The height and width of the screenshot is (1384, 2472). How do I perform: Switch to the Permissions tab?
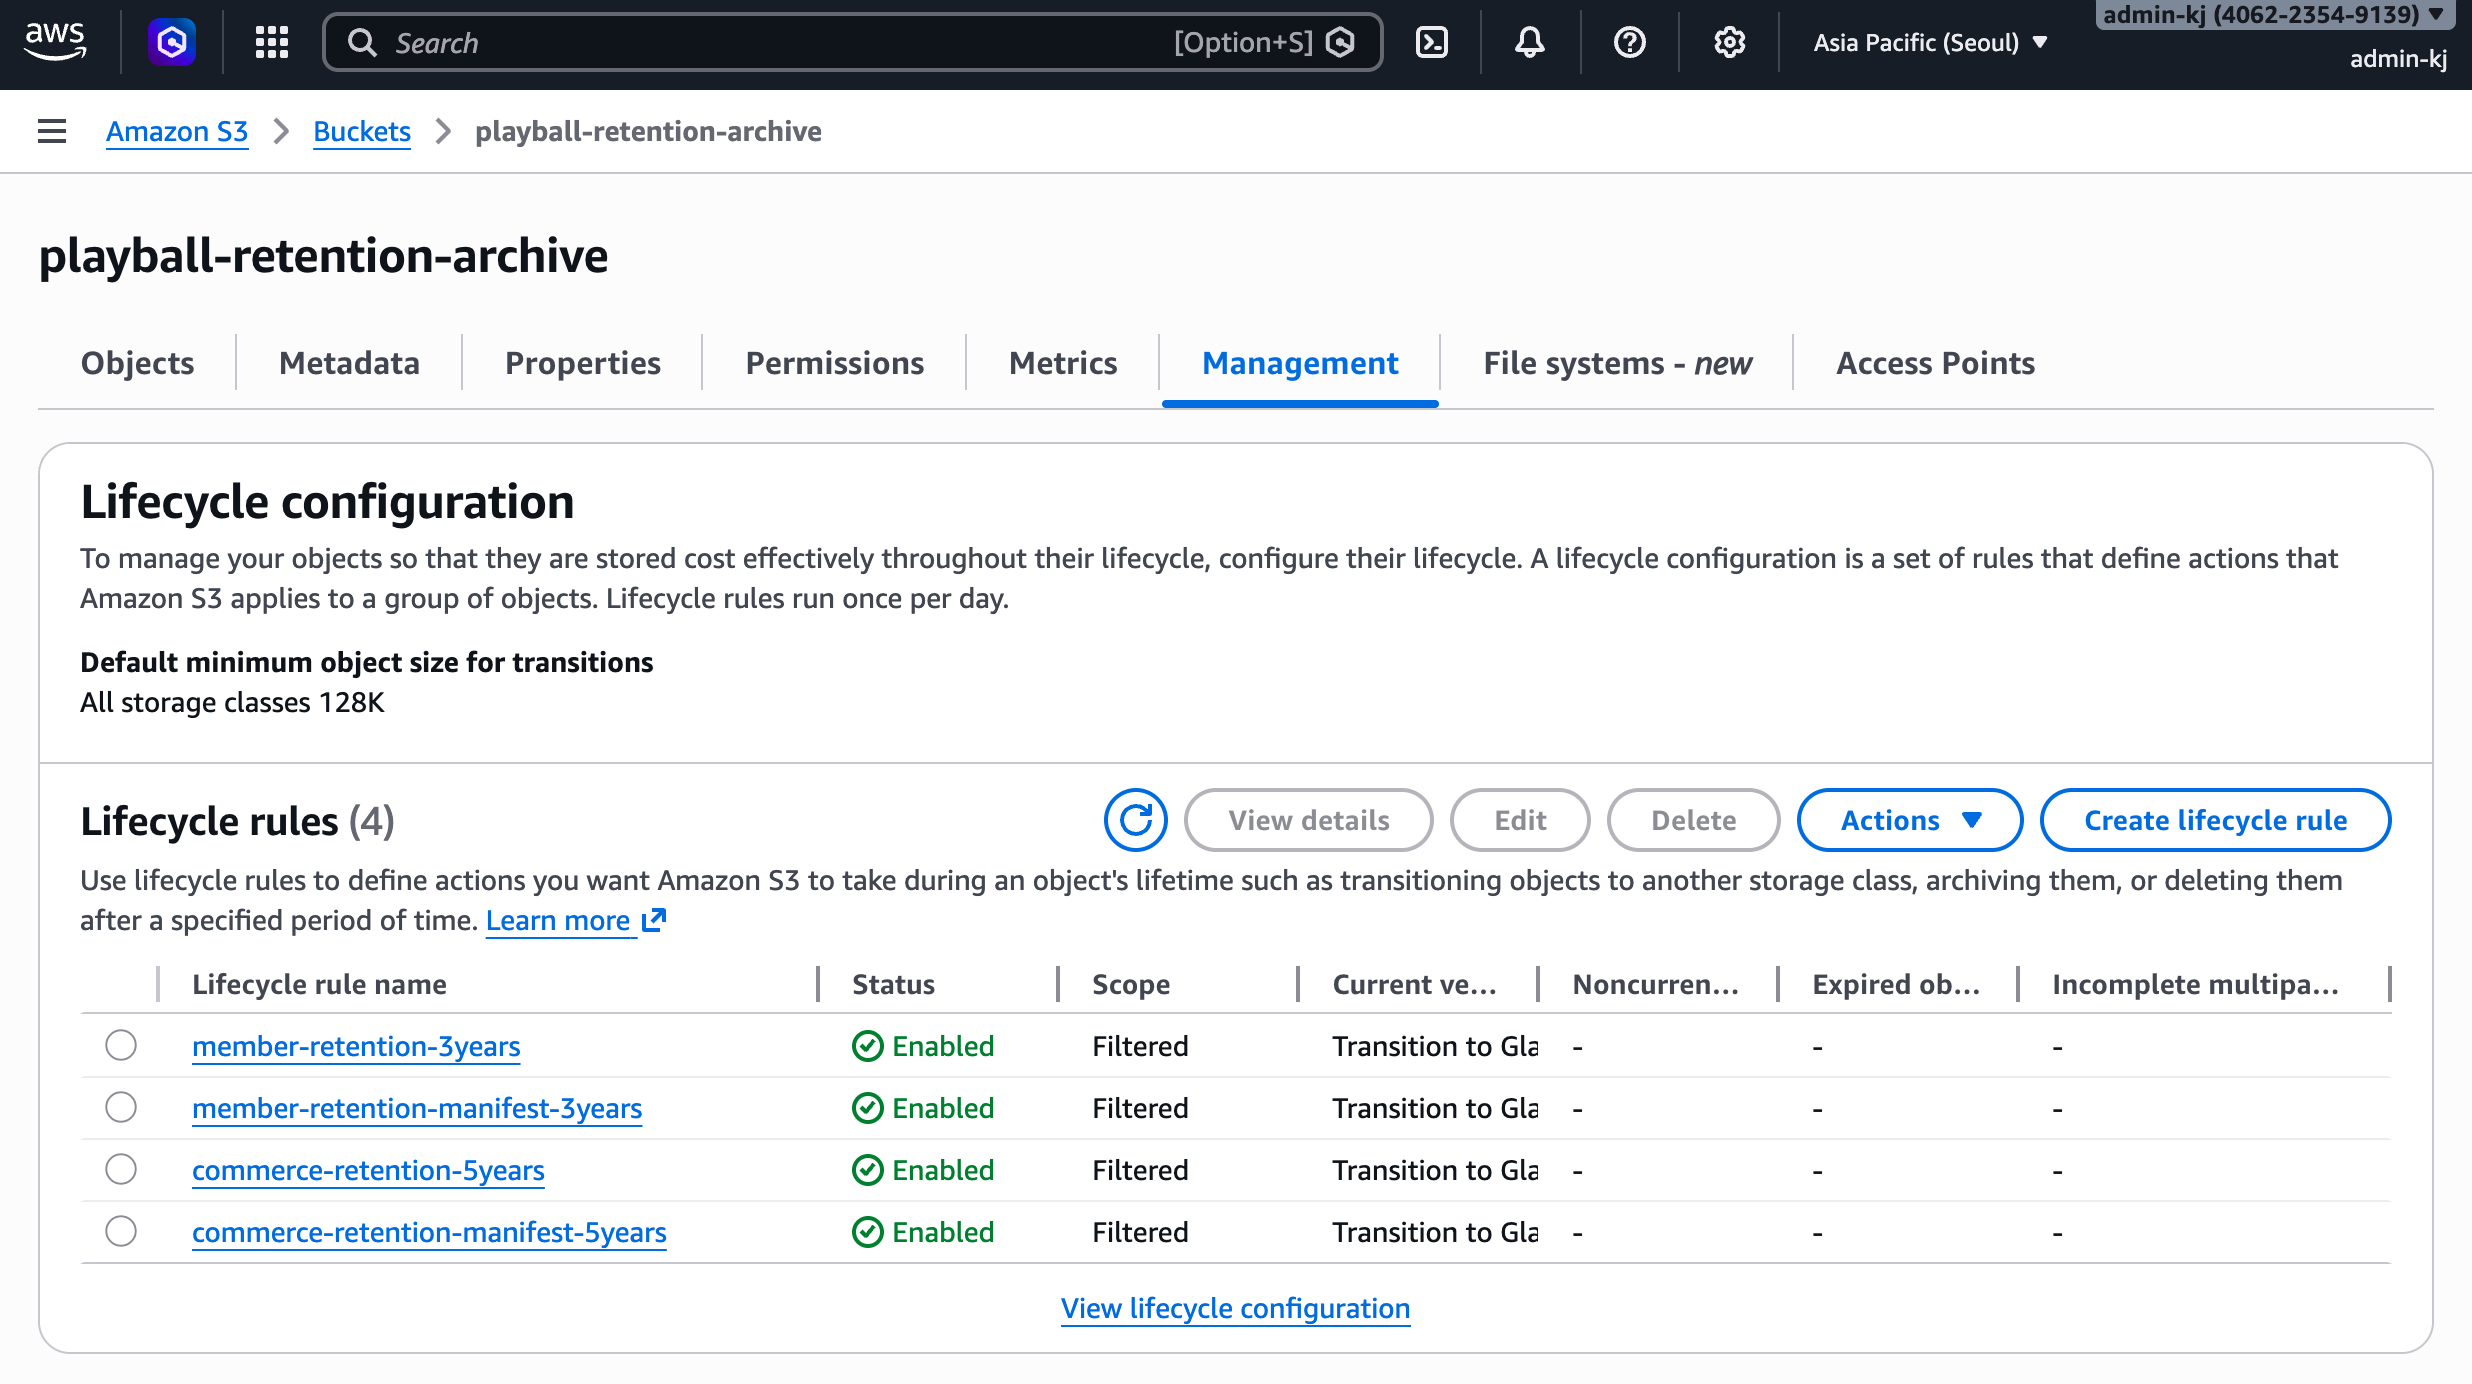pyautogui.click(x=834, y=363)
